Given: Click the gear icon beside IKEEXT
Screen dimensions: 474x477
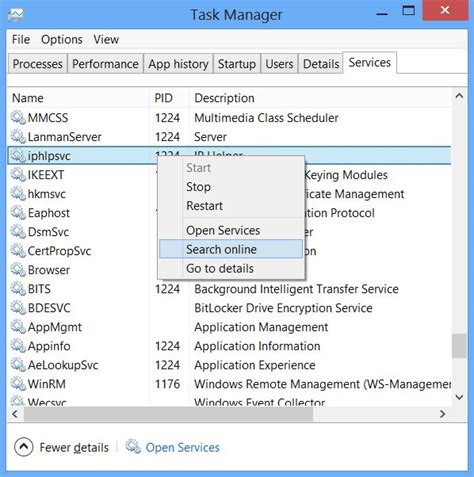Looking at the screenshot, I should pyautogui.click(x=18, y=175).
